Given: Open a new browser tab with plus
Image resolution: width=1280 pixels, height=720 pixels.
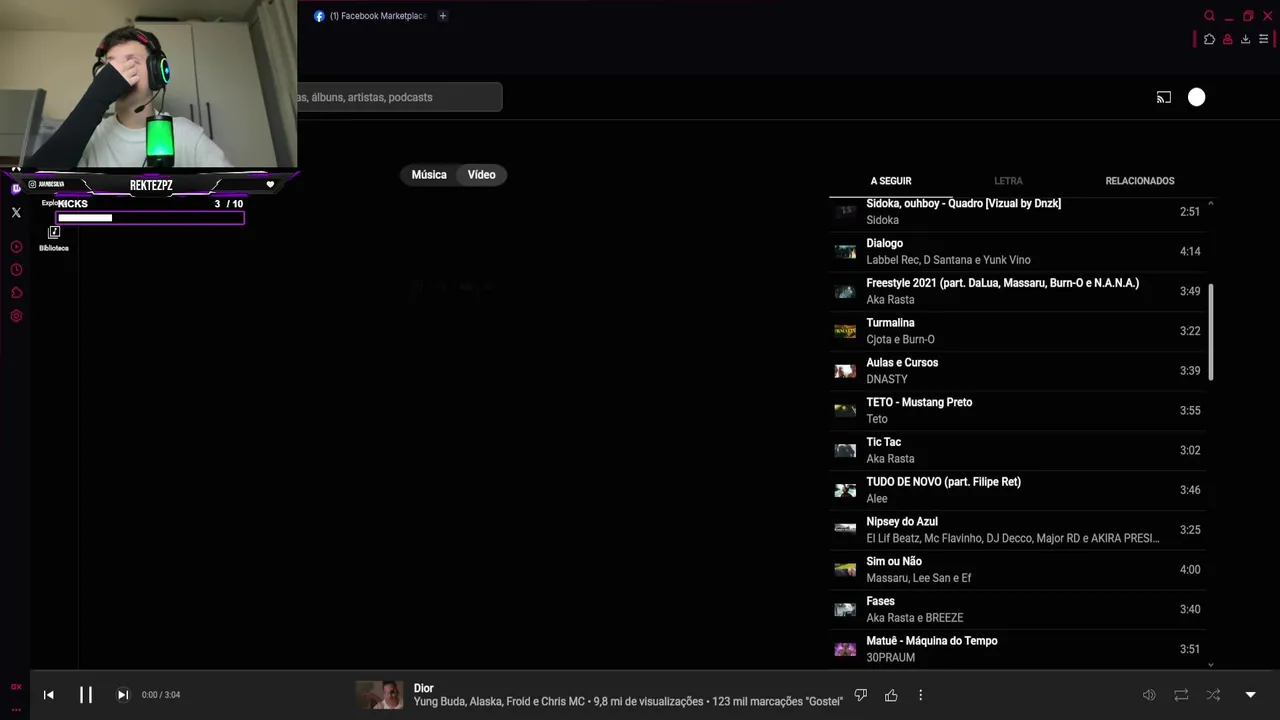Looking at the screenshot, I should (443, 16).
